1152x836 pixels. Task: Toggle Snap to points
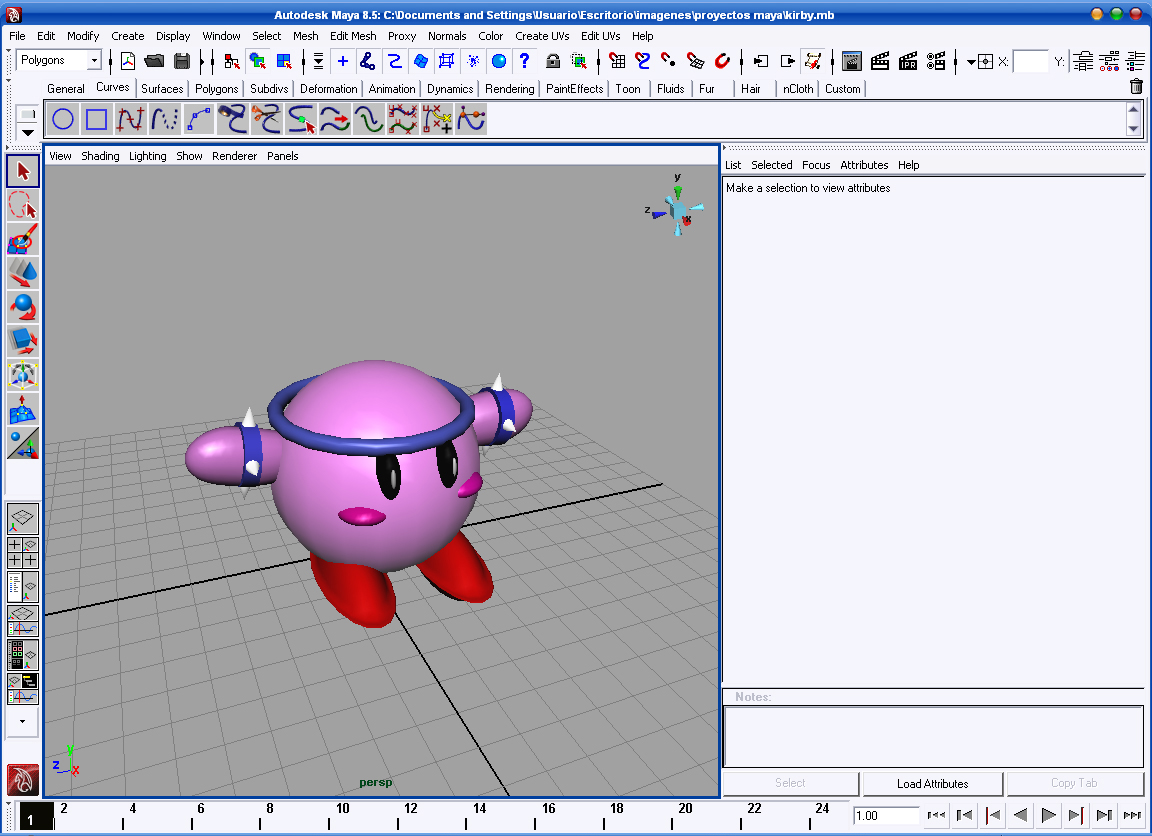click(x=669, y=61)
